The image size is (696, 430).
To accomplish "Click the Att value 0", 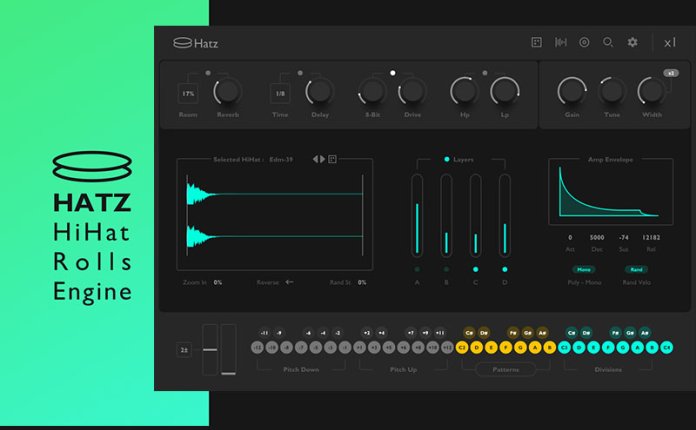I will tap(570, 237).
